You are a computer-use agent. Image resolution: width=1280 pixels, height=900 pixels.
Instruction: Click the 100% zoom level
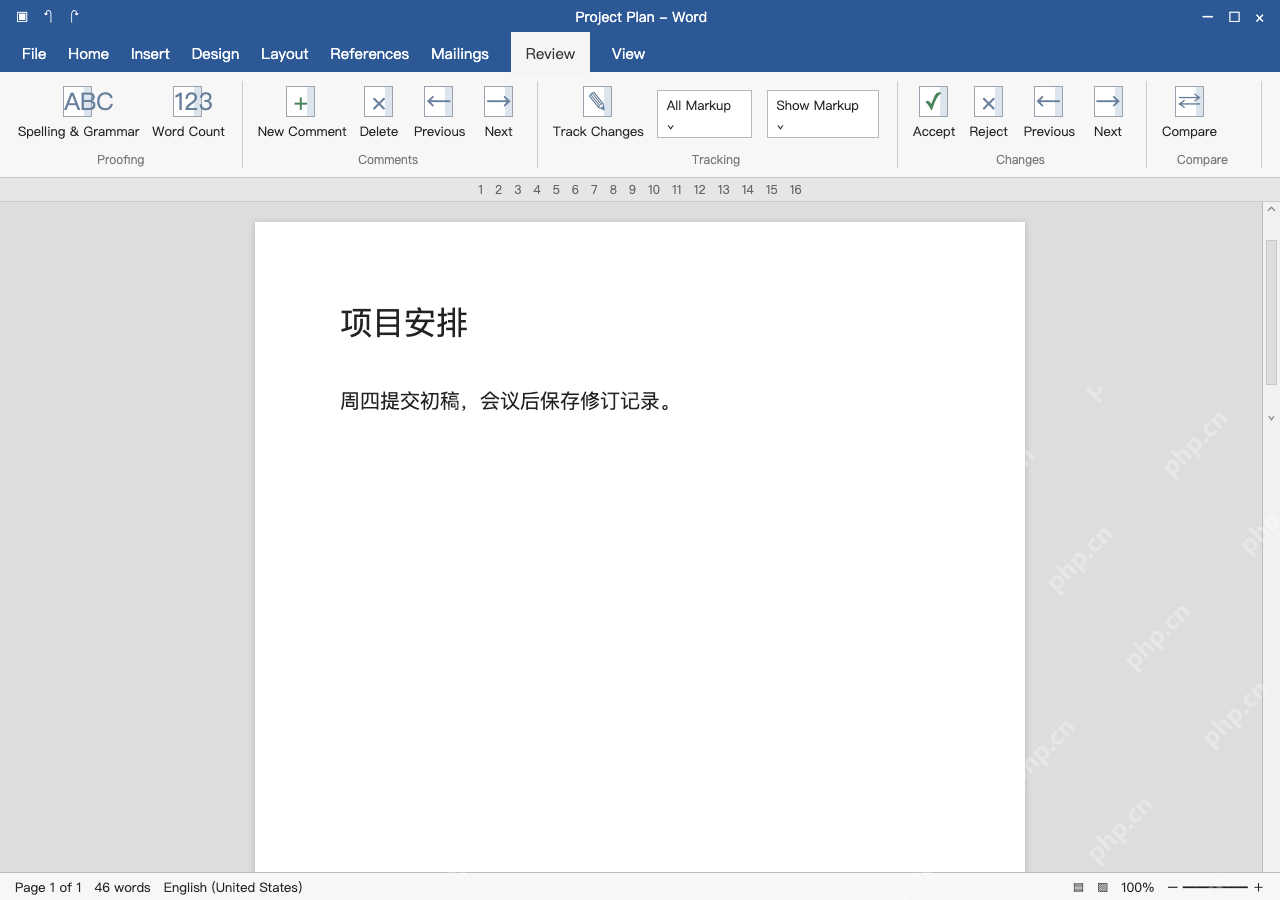click(x=1137, y=887)
